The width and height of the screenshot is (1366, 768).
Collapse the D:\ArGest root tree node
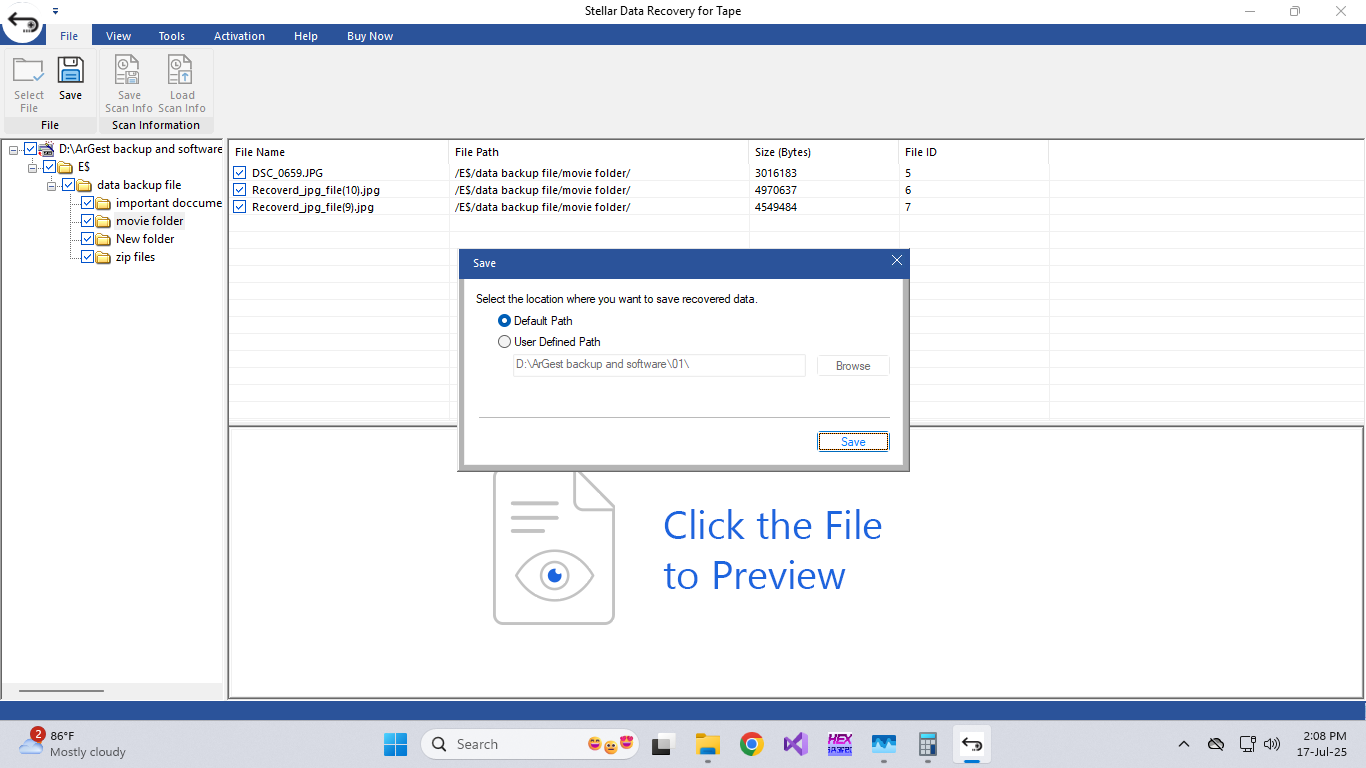(x=14, y=149)
